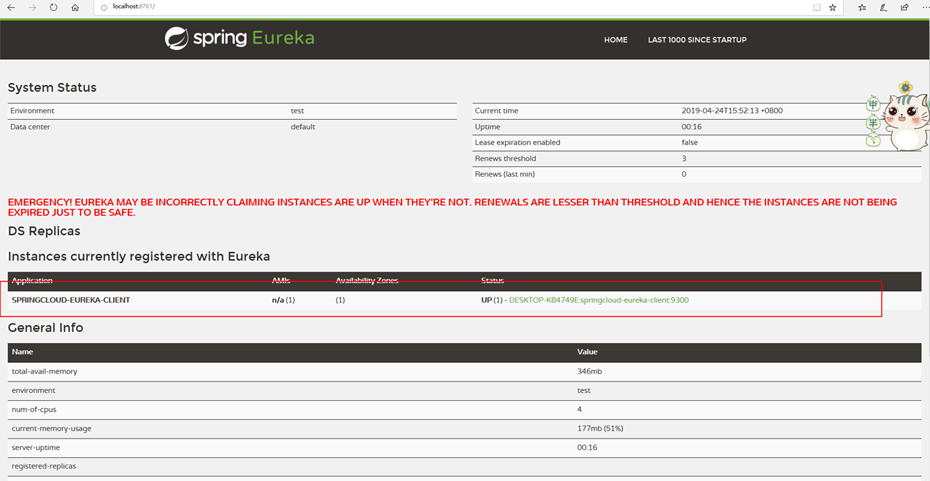Click the 中 bubble beside the cat
Viewport: 930px width, 481px height.
(872, 106)
